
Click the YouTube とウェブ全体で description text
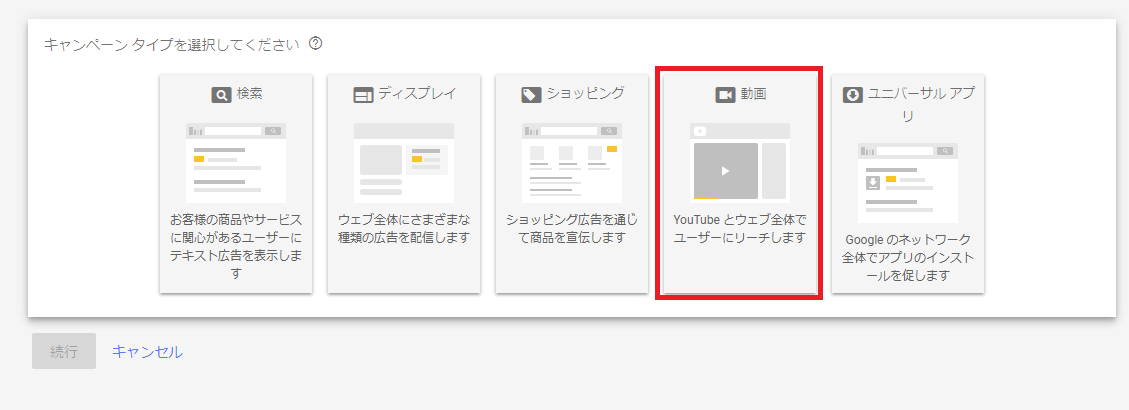coord(739,218)
